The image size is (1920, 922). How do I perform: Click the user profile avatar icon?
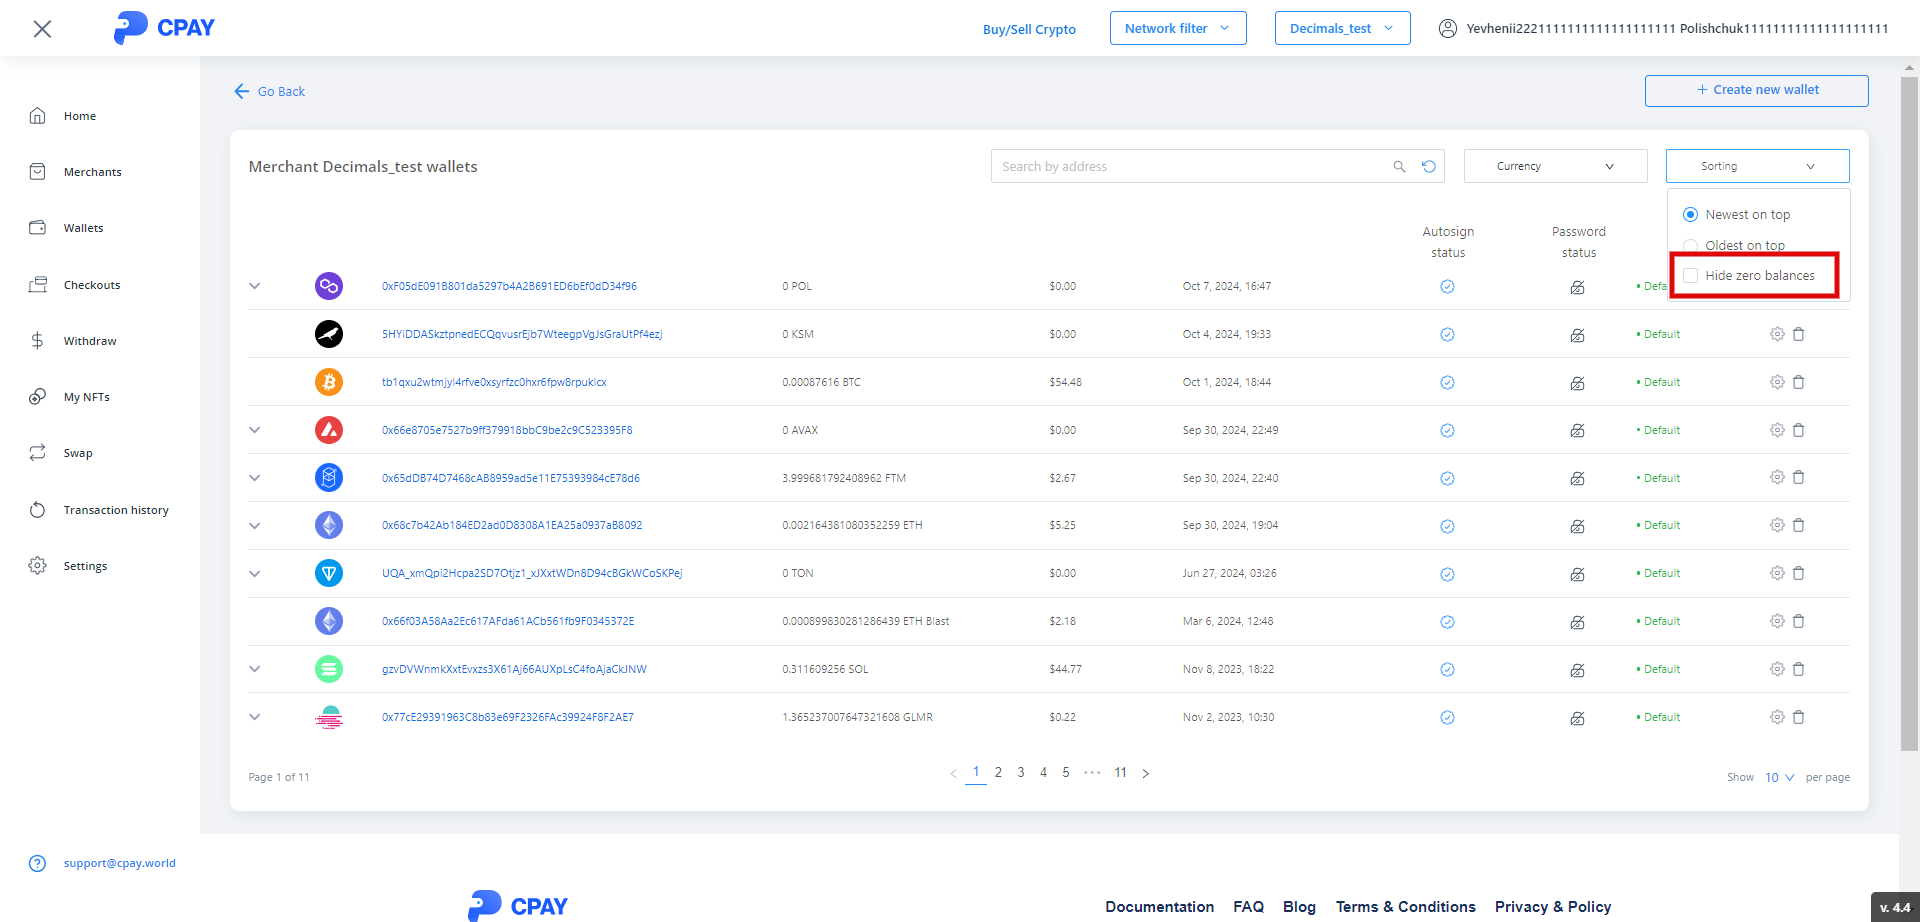click(x=1447, y=29)
